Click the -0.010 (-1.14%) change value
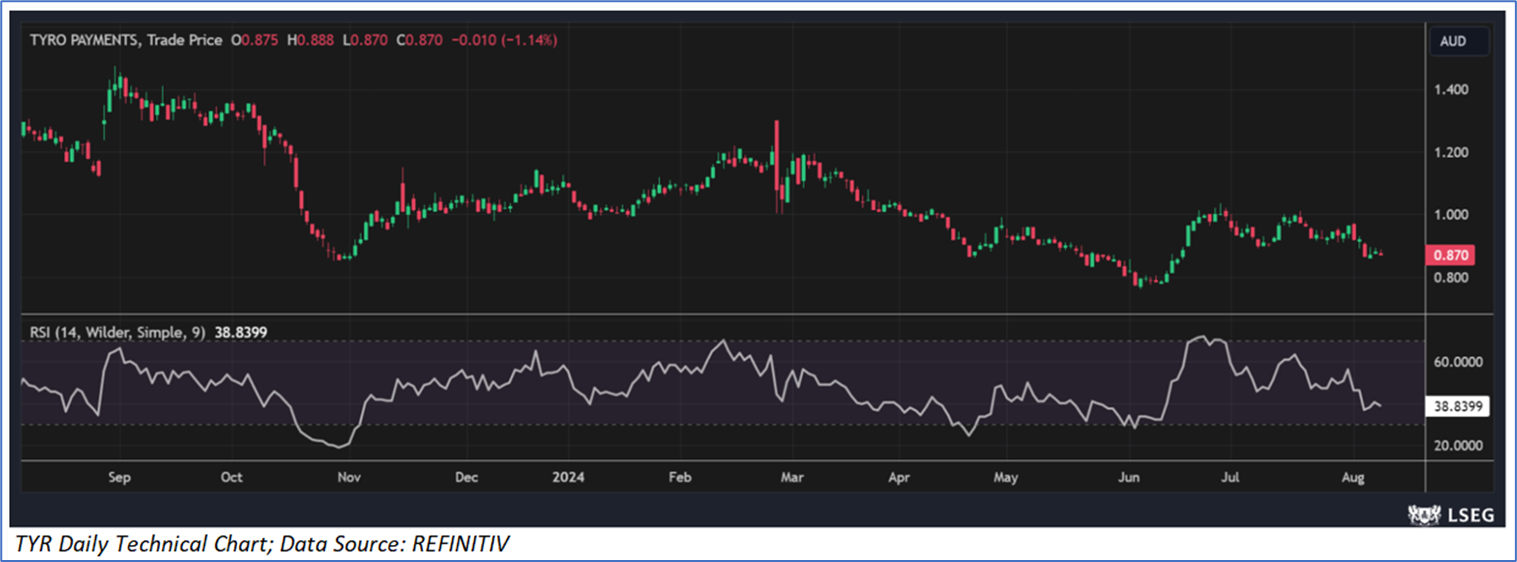Image resolution: width=1517 pixels, height=562 pixels. [505, 40]
